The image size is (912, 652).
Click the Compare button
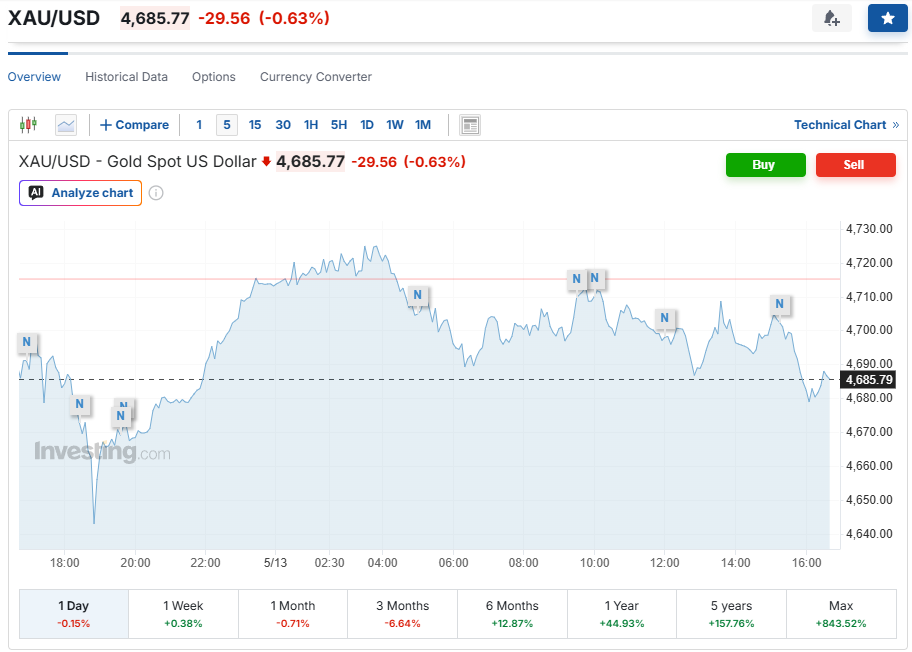pyautogui.click(x=134, y=124)
